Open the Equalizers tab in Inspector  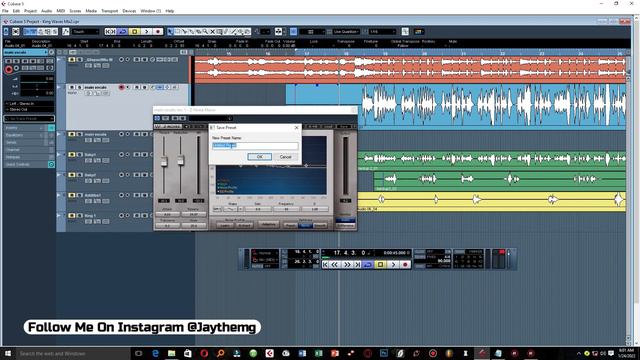[24, 135]
